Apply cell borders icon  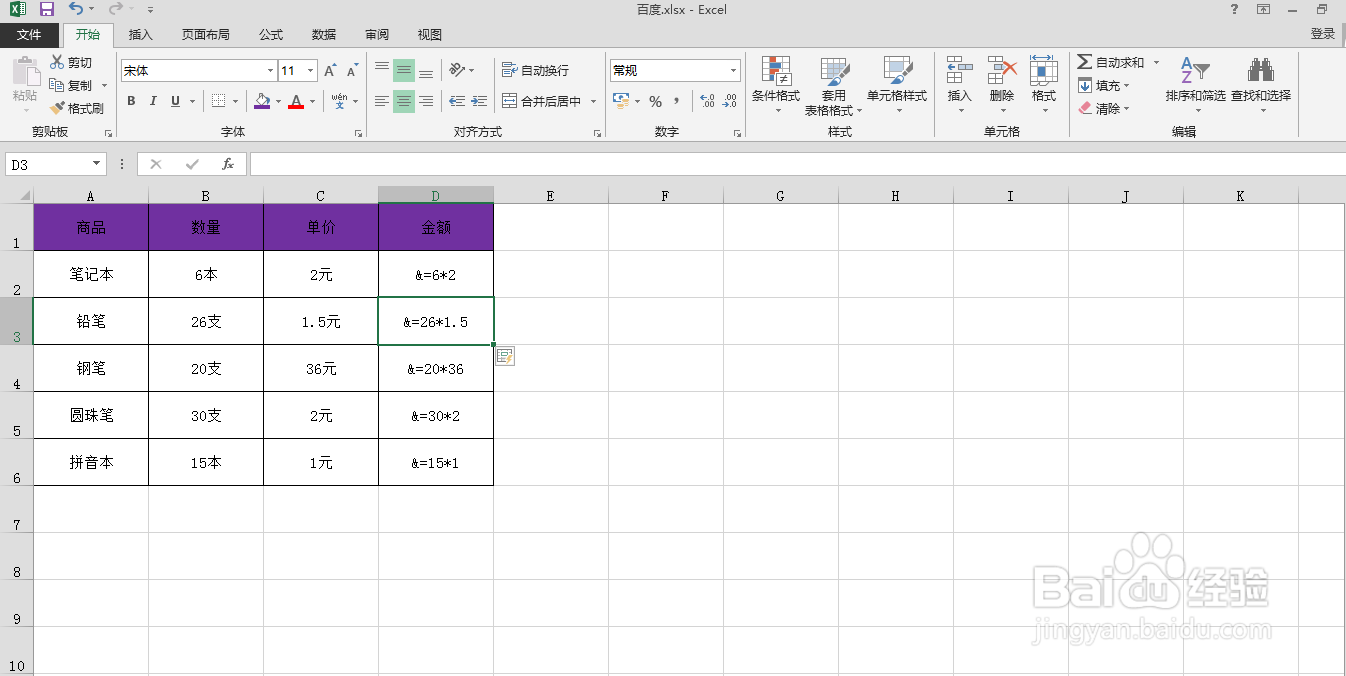219,101
